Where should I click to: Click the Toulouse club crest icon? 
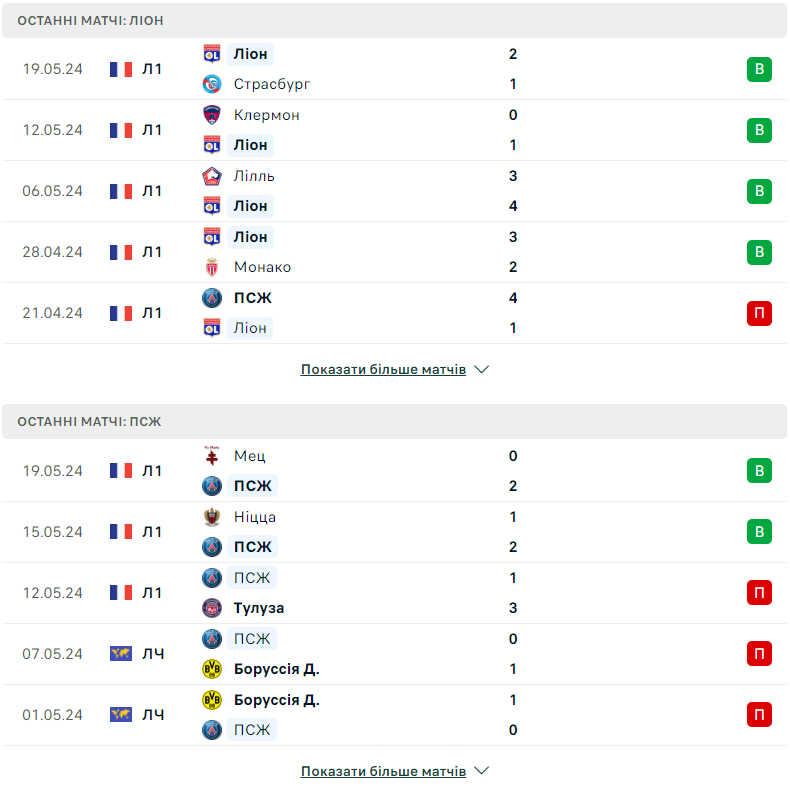[x=211, y=608]
